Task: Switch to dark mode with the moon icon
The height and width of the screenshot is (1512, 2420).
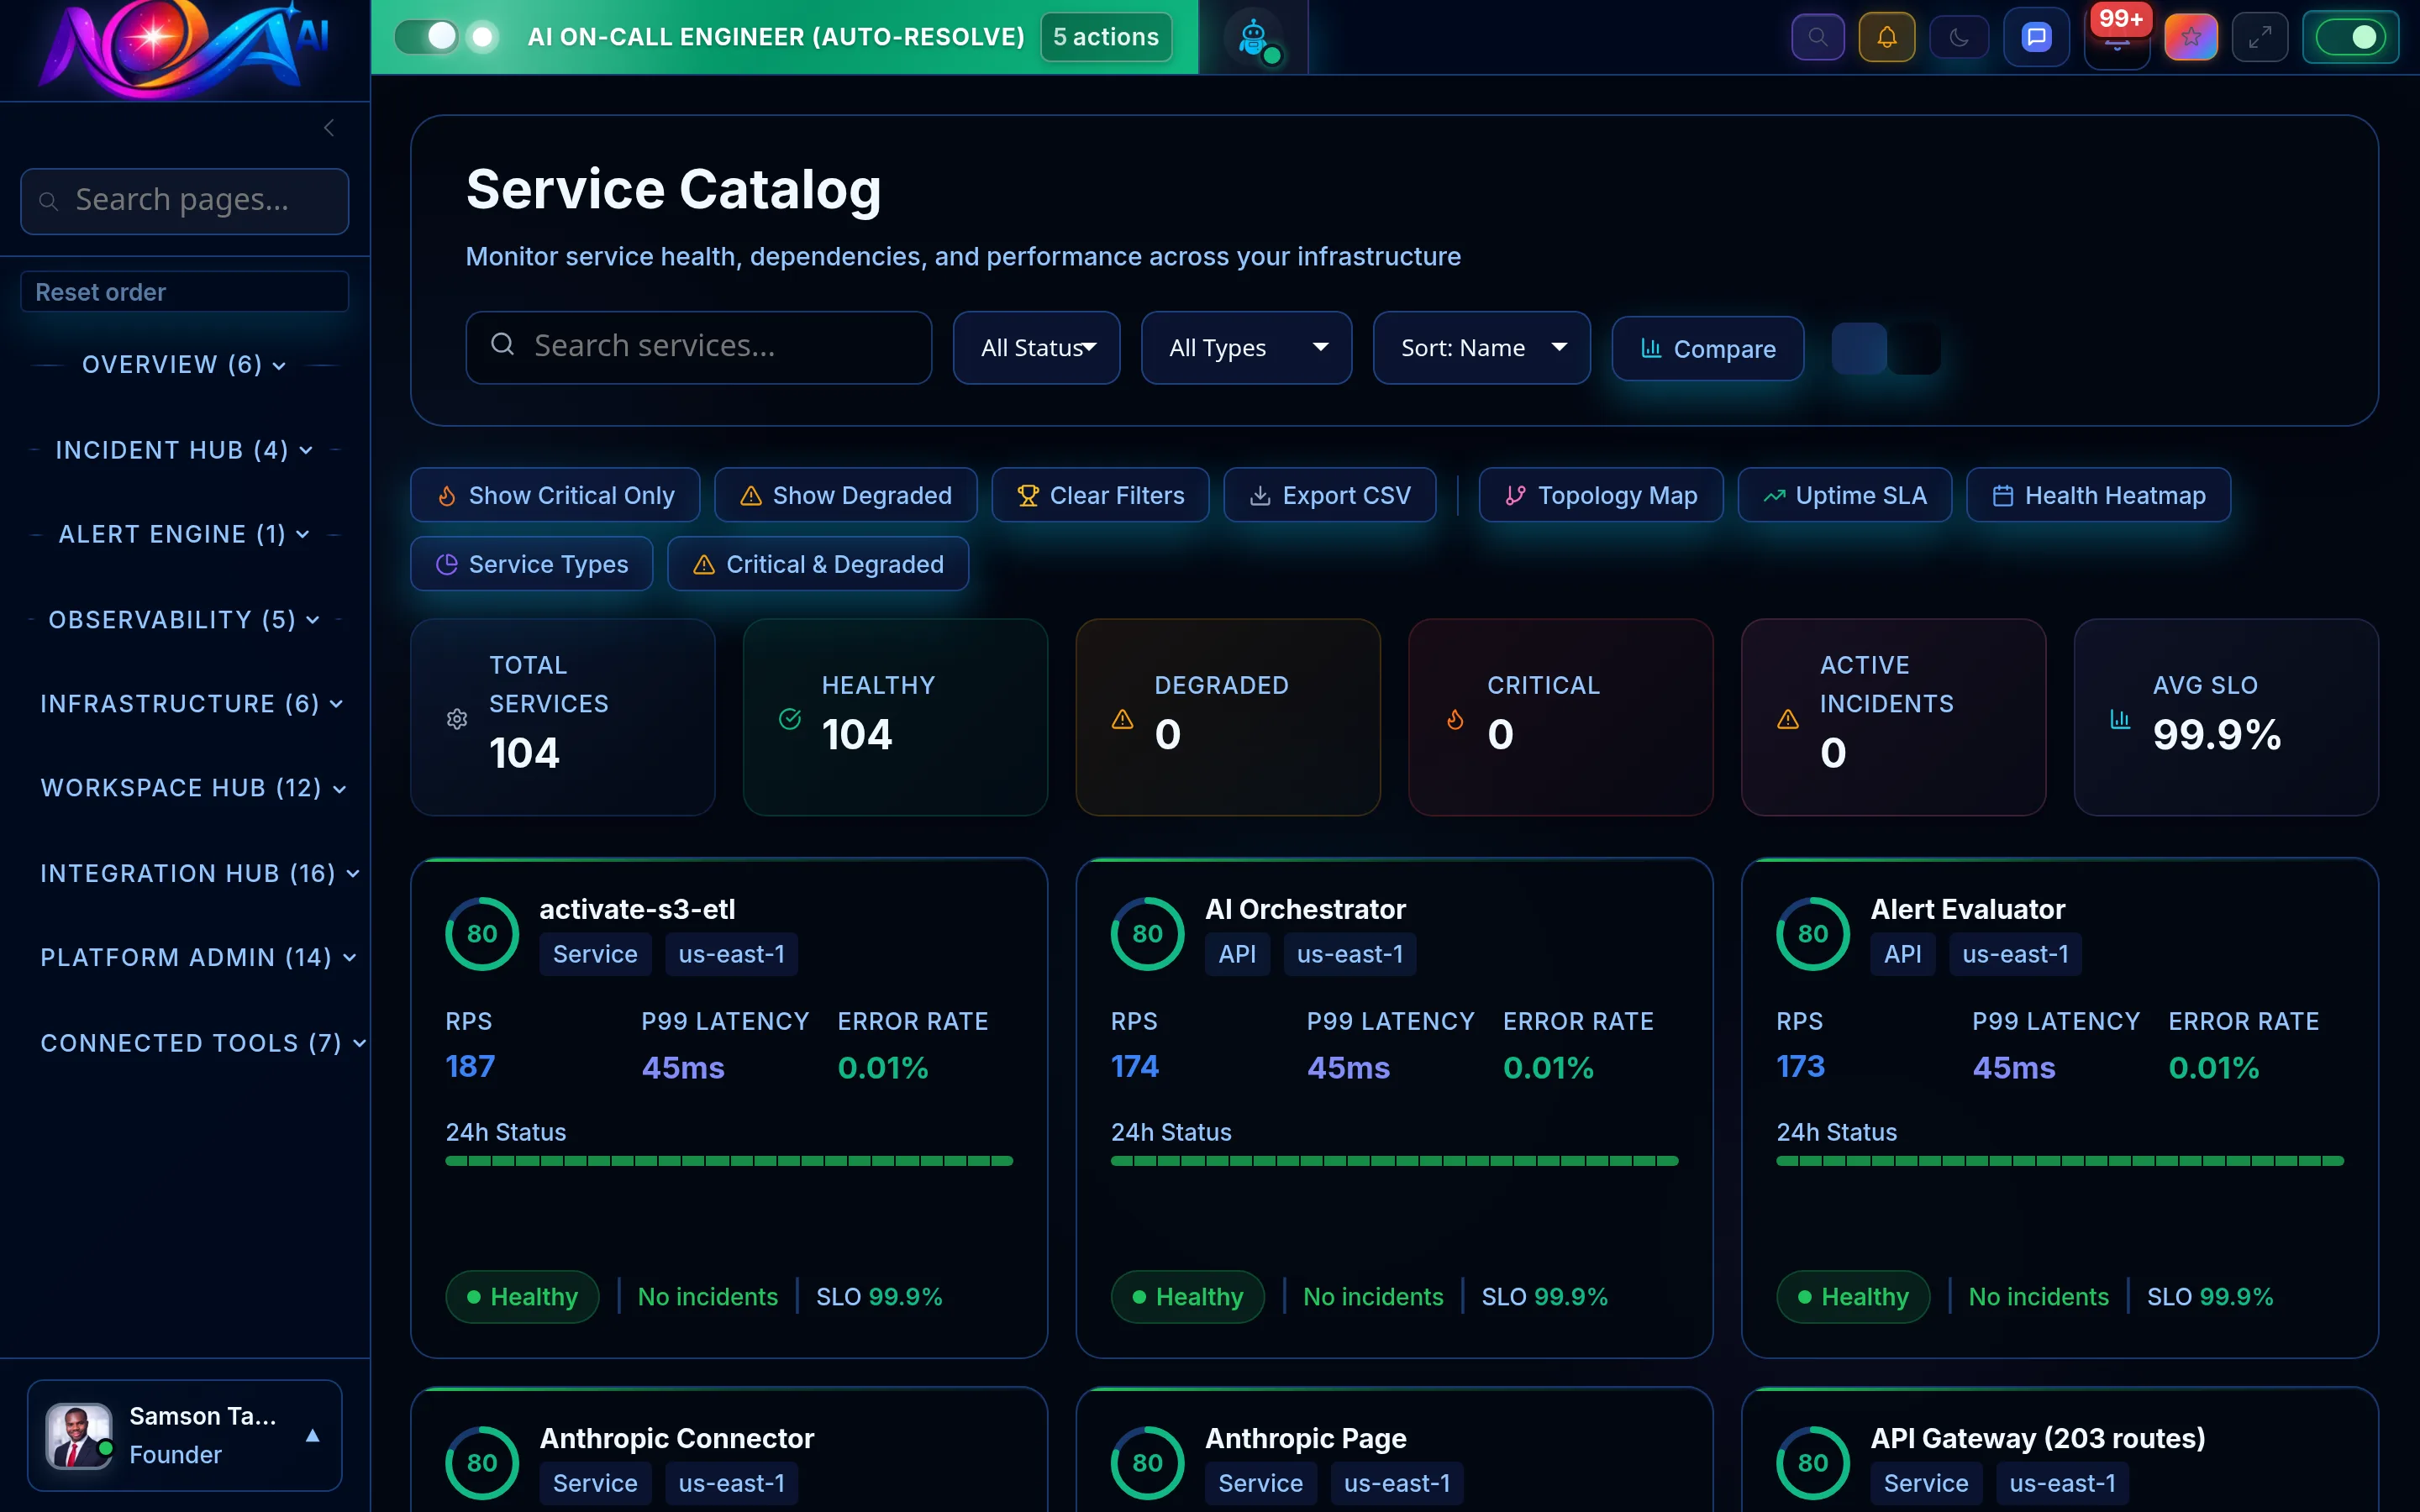Action: point(1958,36)
